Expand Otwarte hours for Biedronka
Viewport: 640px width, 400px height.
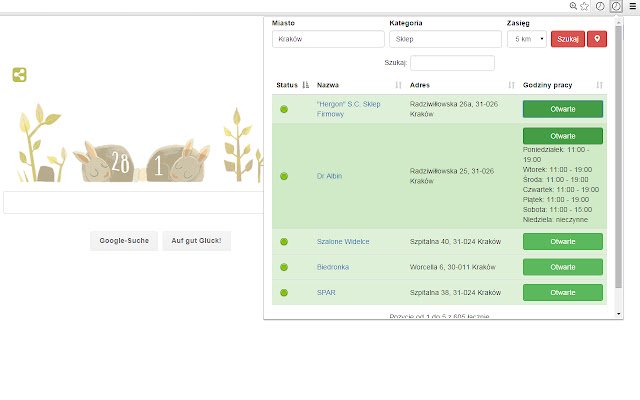coord(563,267)
